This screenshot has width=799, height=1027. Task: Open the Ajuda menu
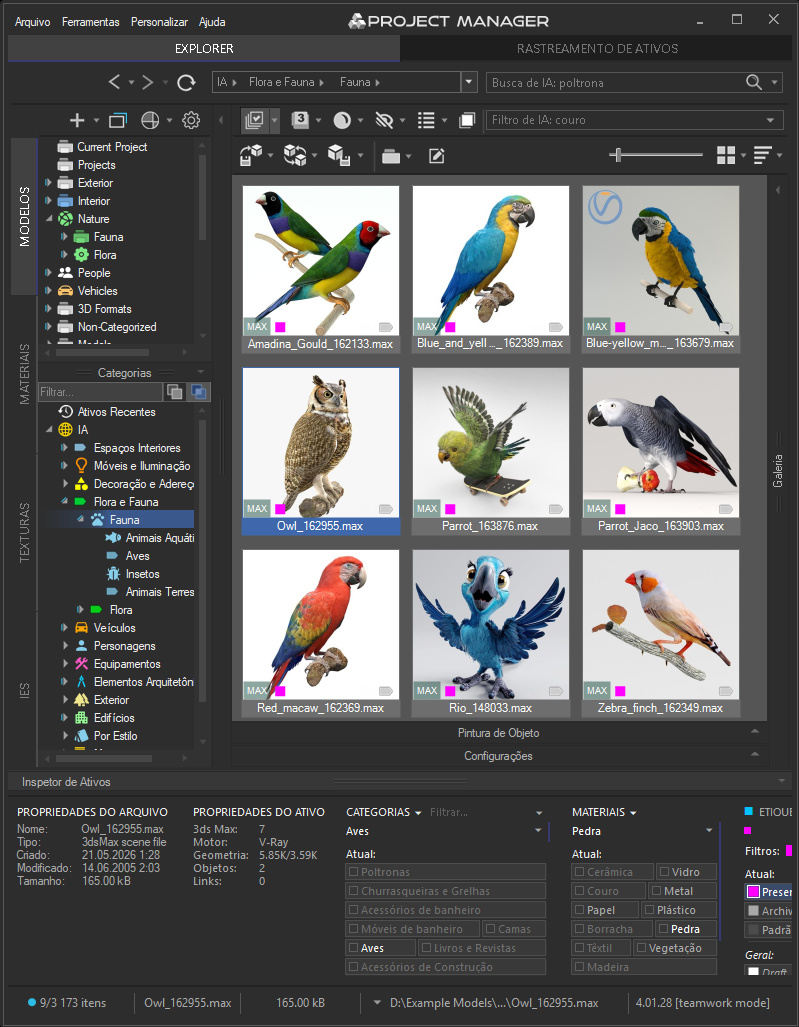212,22
